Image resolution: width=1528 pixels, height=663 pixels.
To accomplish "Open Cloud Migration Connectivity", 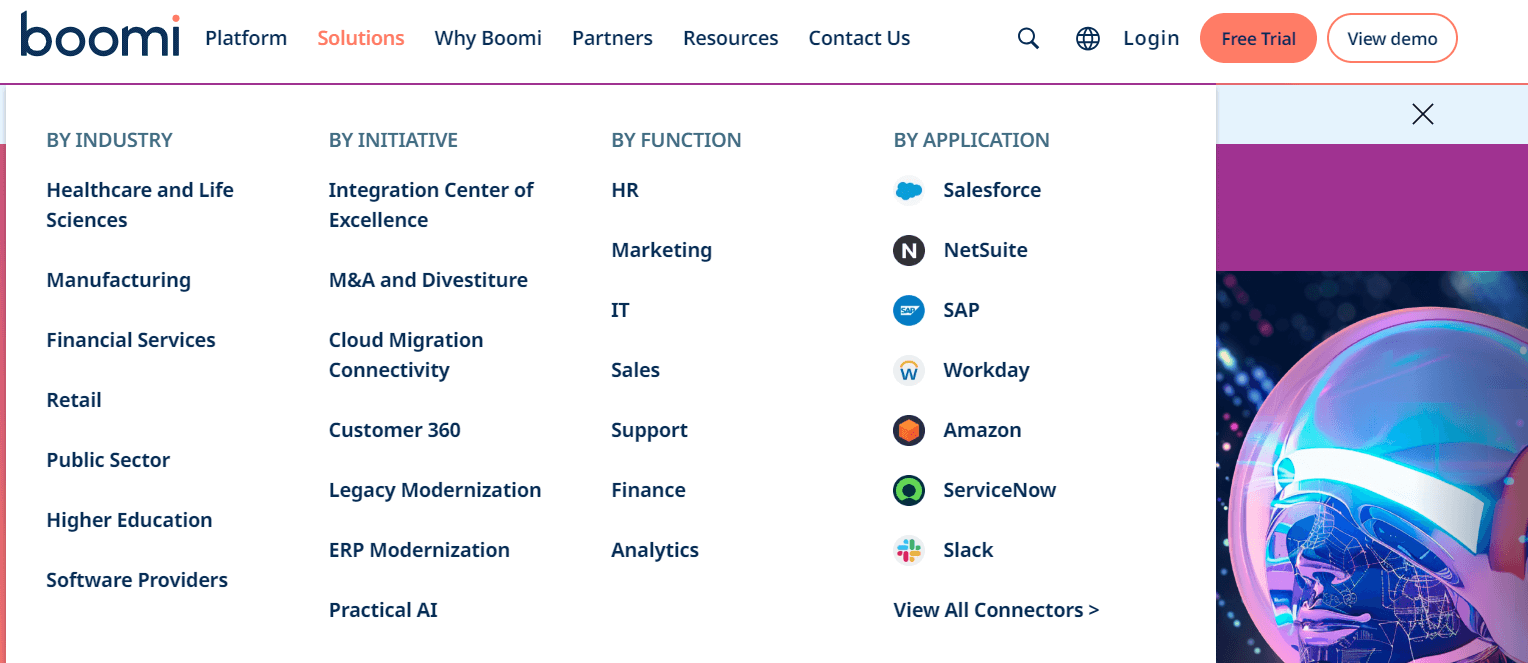I will (x=406, y=355).
